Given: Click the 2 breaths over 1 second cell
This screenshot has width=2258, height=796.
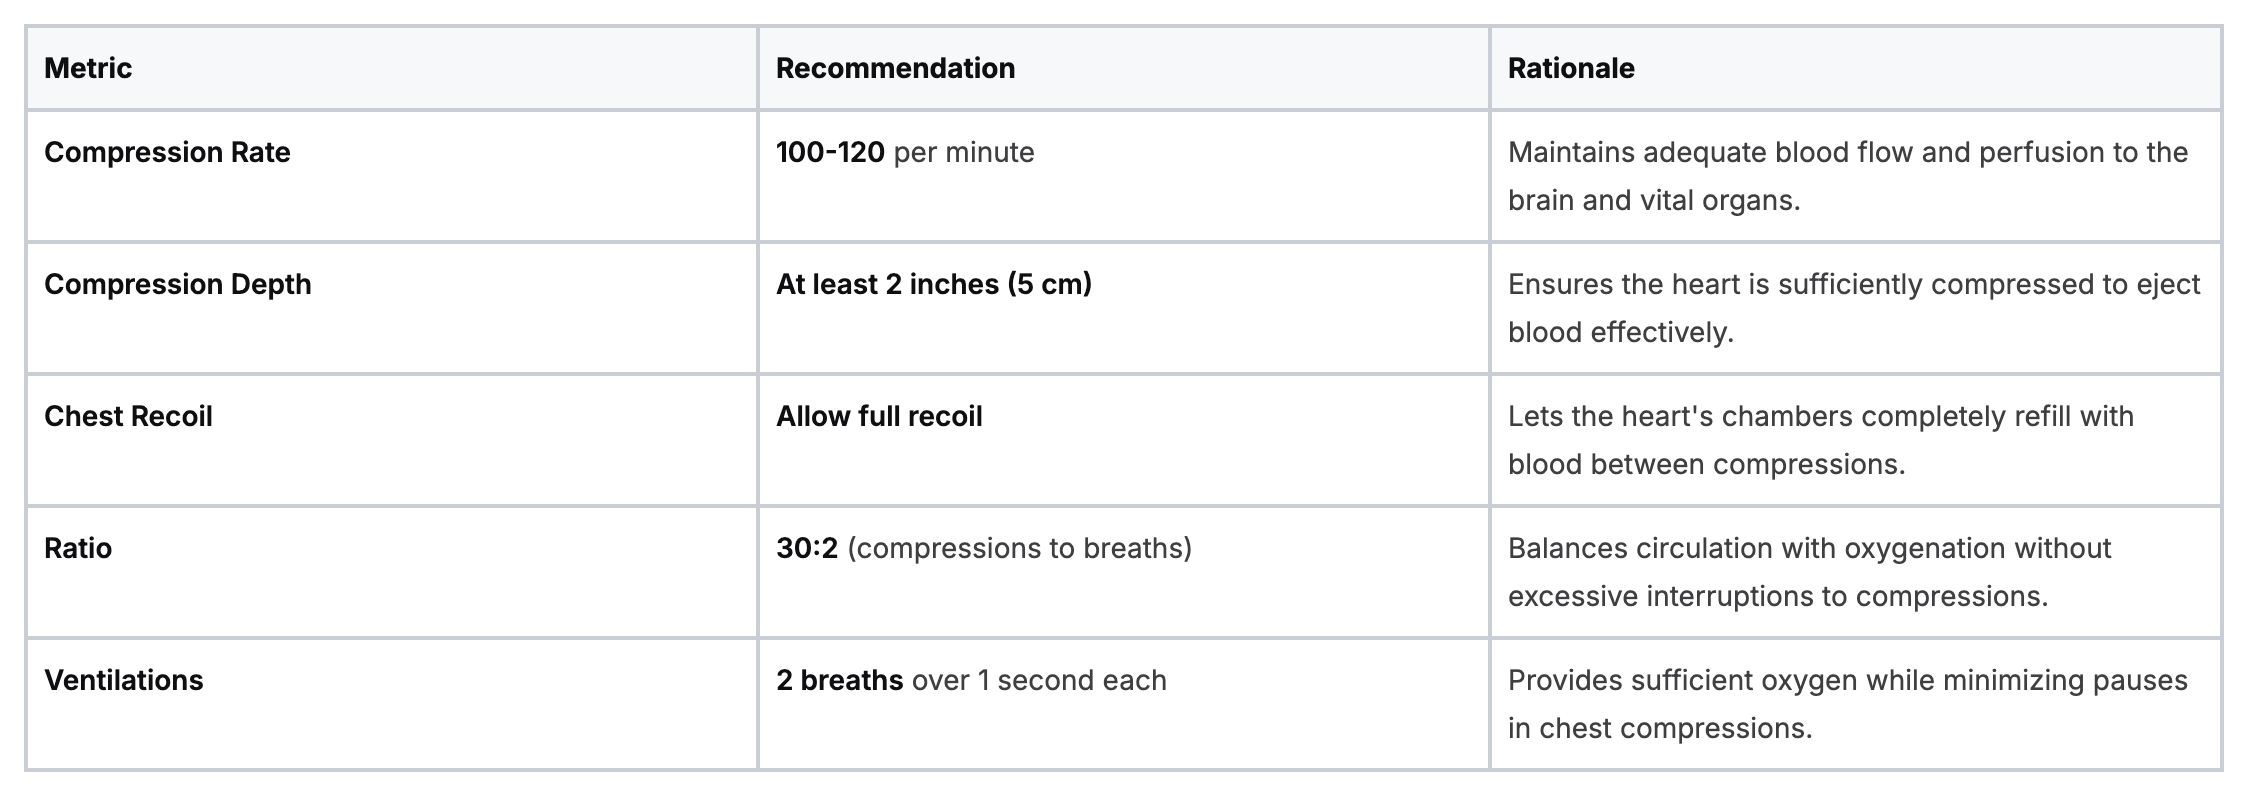Looking at the screenshot, I should point(971,680).
